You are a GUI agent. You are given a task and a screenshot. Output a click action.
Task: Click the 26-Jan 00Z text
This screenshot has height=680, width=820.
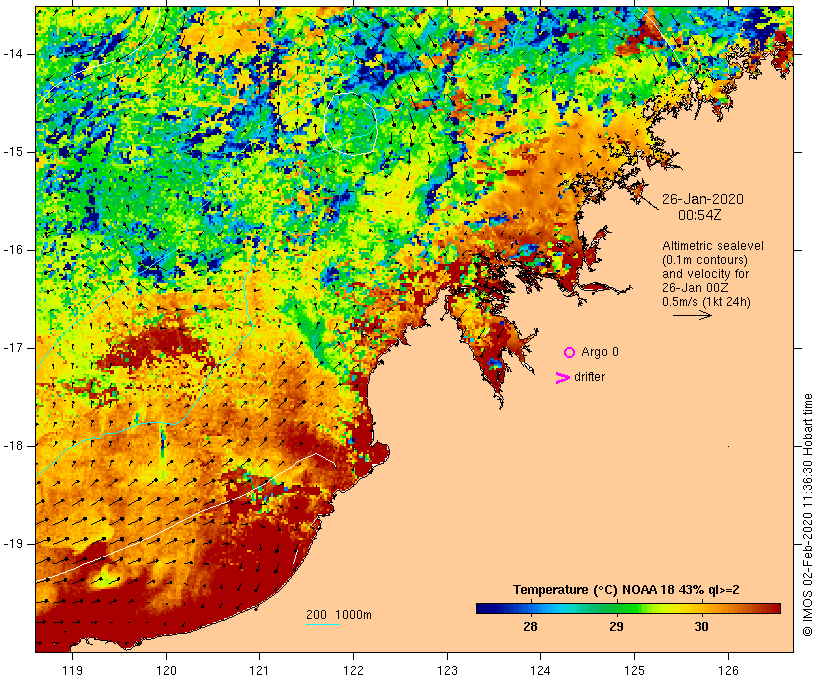click(x=695, y=288)
